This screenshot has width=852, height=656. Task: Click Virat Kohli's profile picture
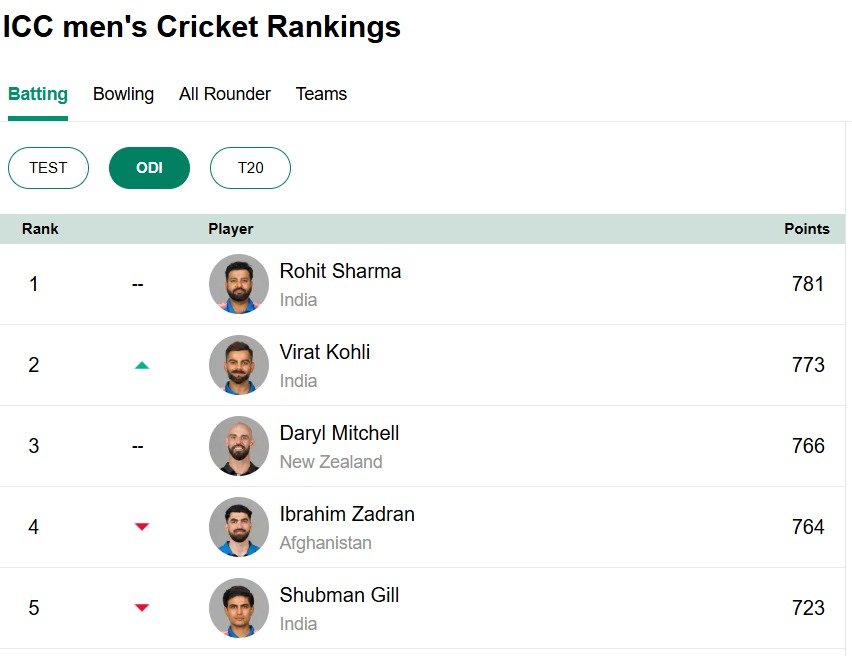(238, 365)
